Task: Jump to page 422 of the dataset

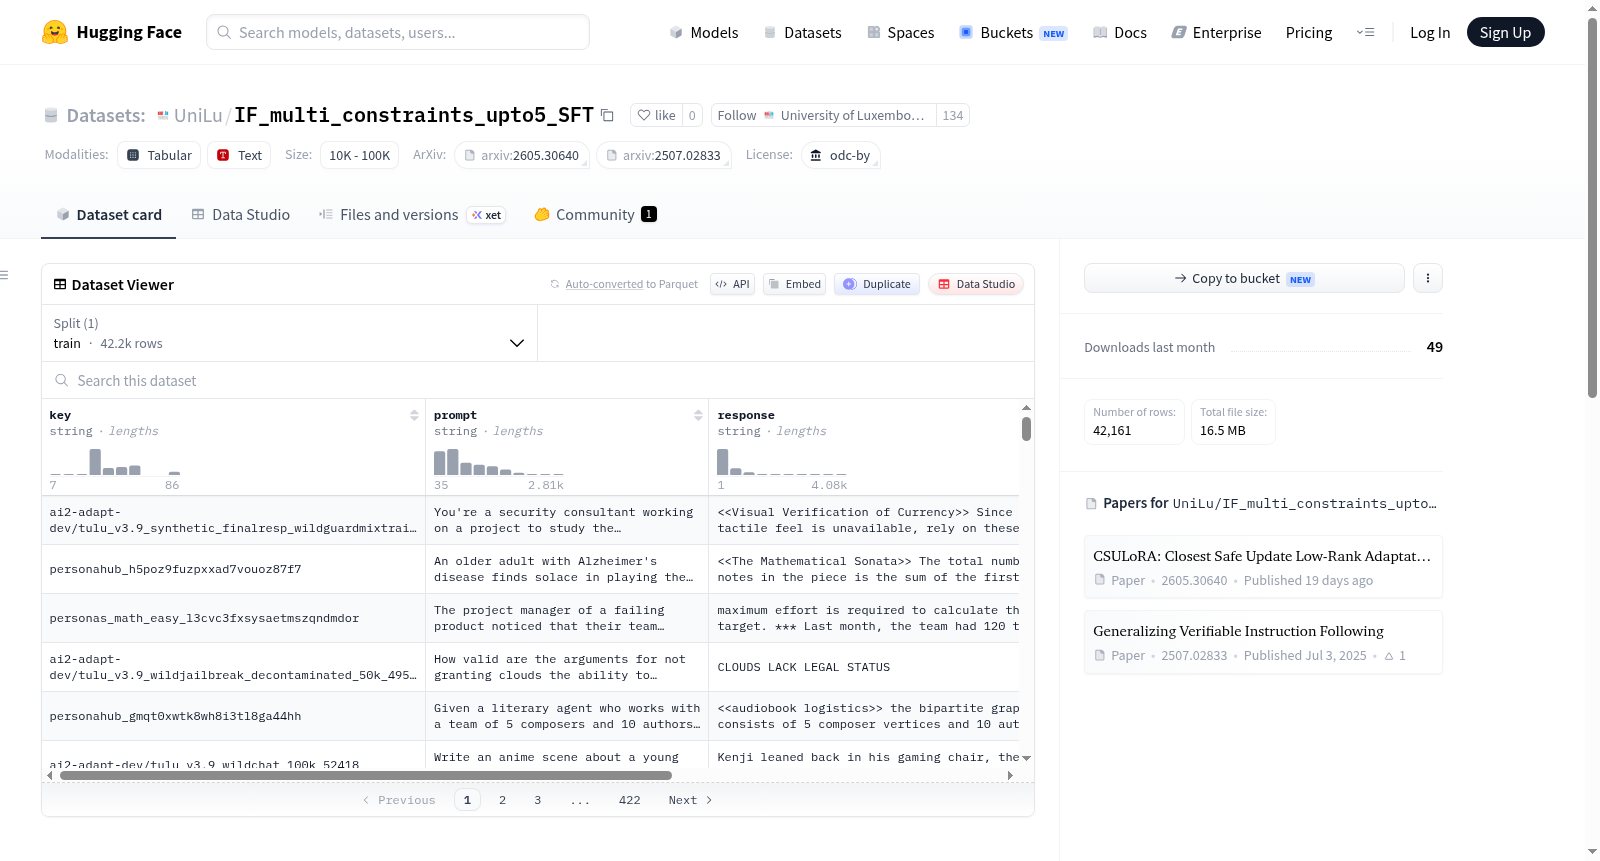Action: click(x=629, y=800)
